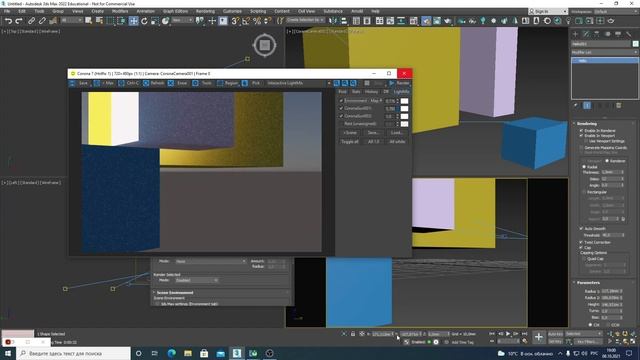640x360 pixels.
Task: Toggle Enable In Viewport checkbox
Action: tap(581, 136)
